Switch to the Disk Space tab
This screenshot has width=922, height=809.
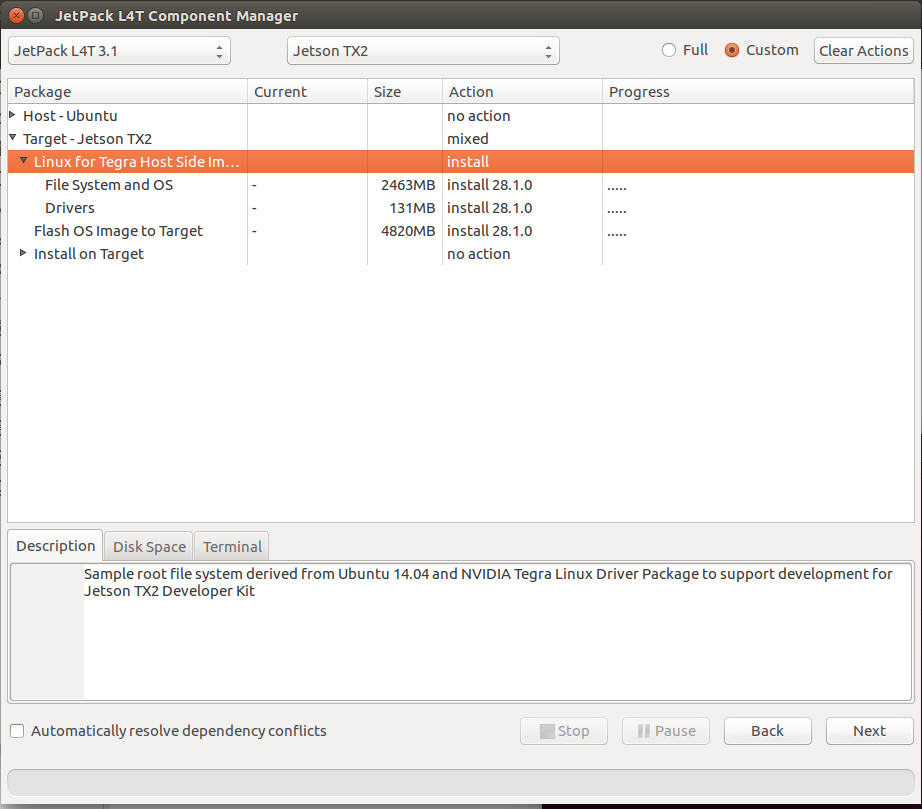149,547
